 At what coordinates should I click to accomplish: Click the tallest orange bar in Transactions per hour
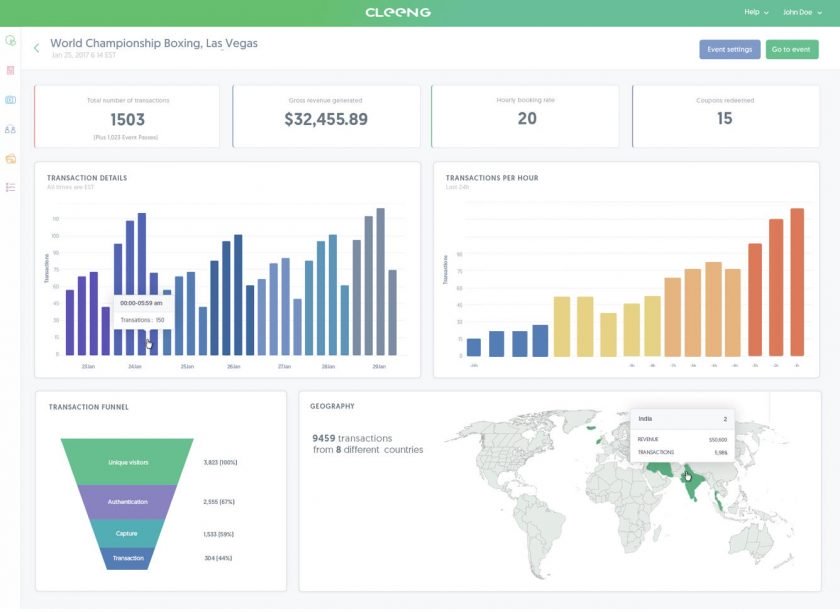coord(797,282)
